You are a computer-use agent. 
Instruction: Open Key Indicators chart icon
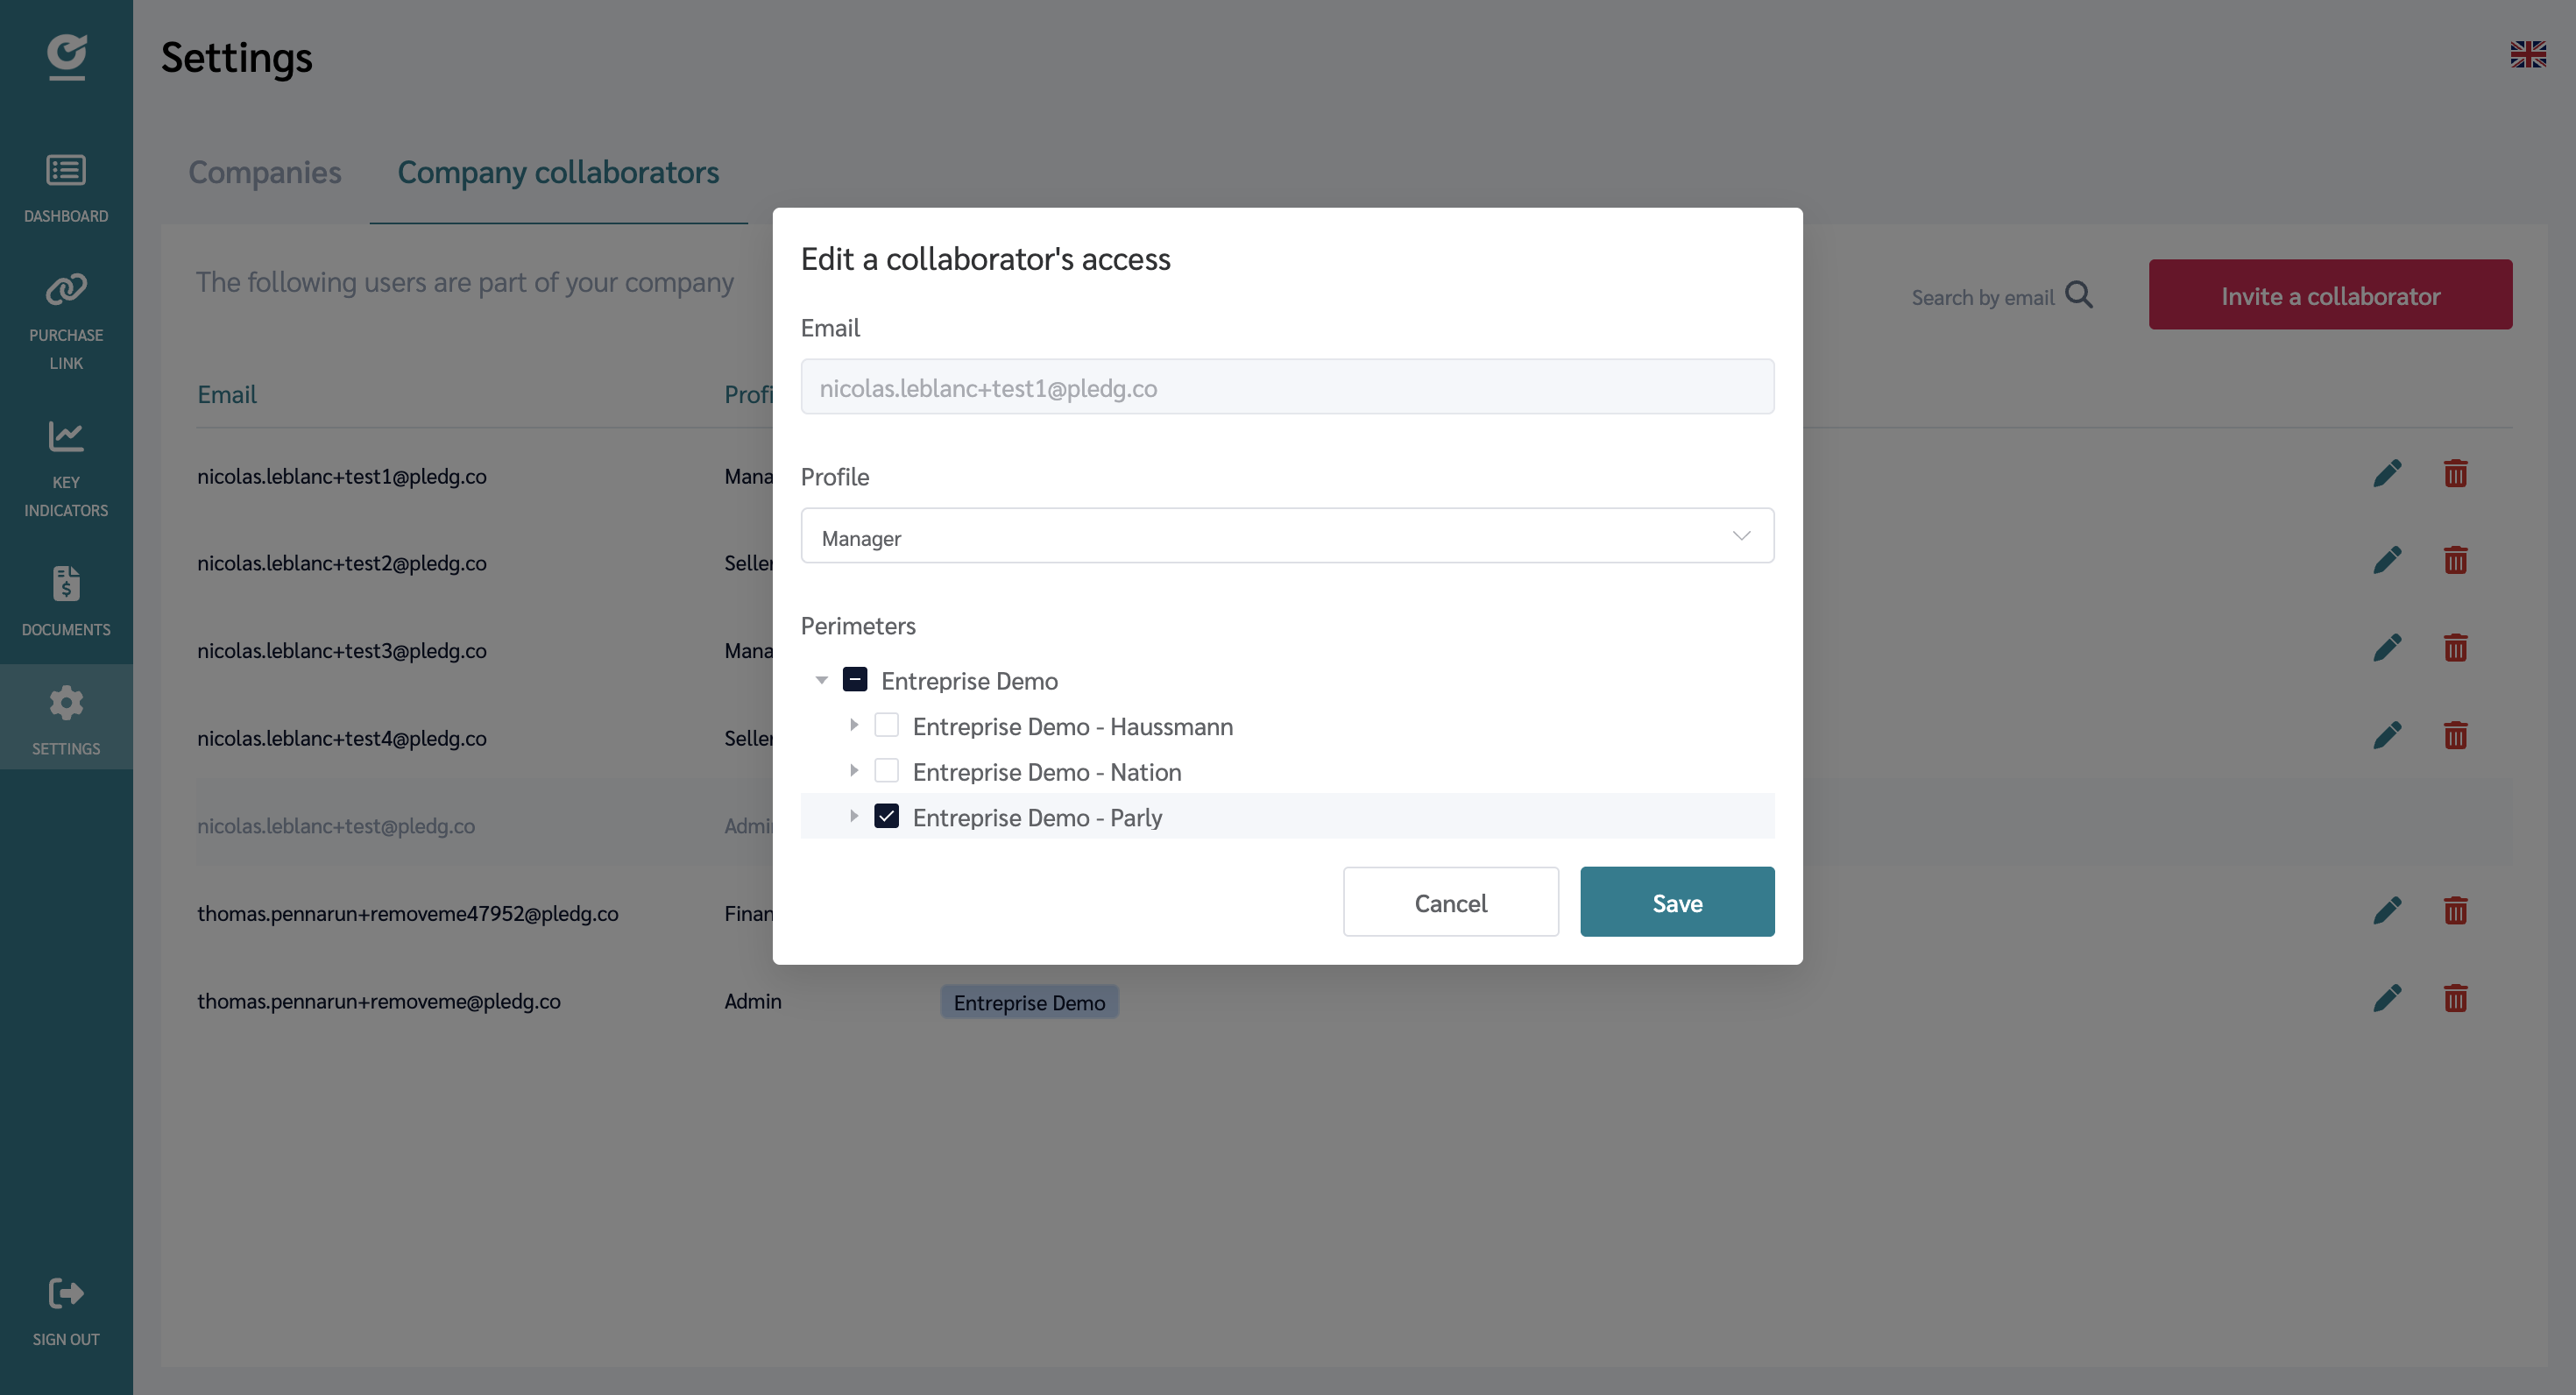click(66, 437)
